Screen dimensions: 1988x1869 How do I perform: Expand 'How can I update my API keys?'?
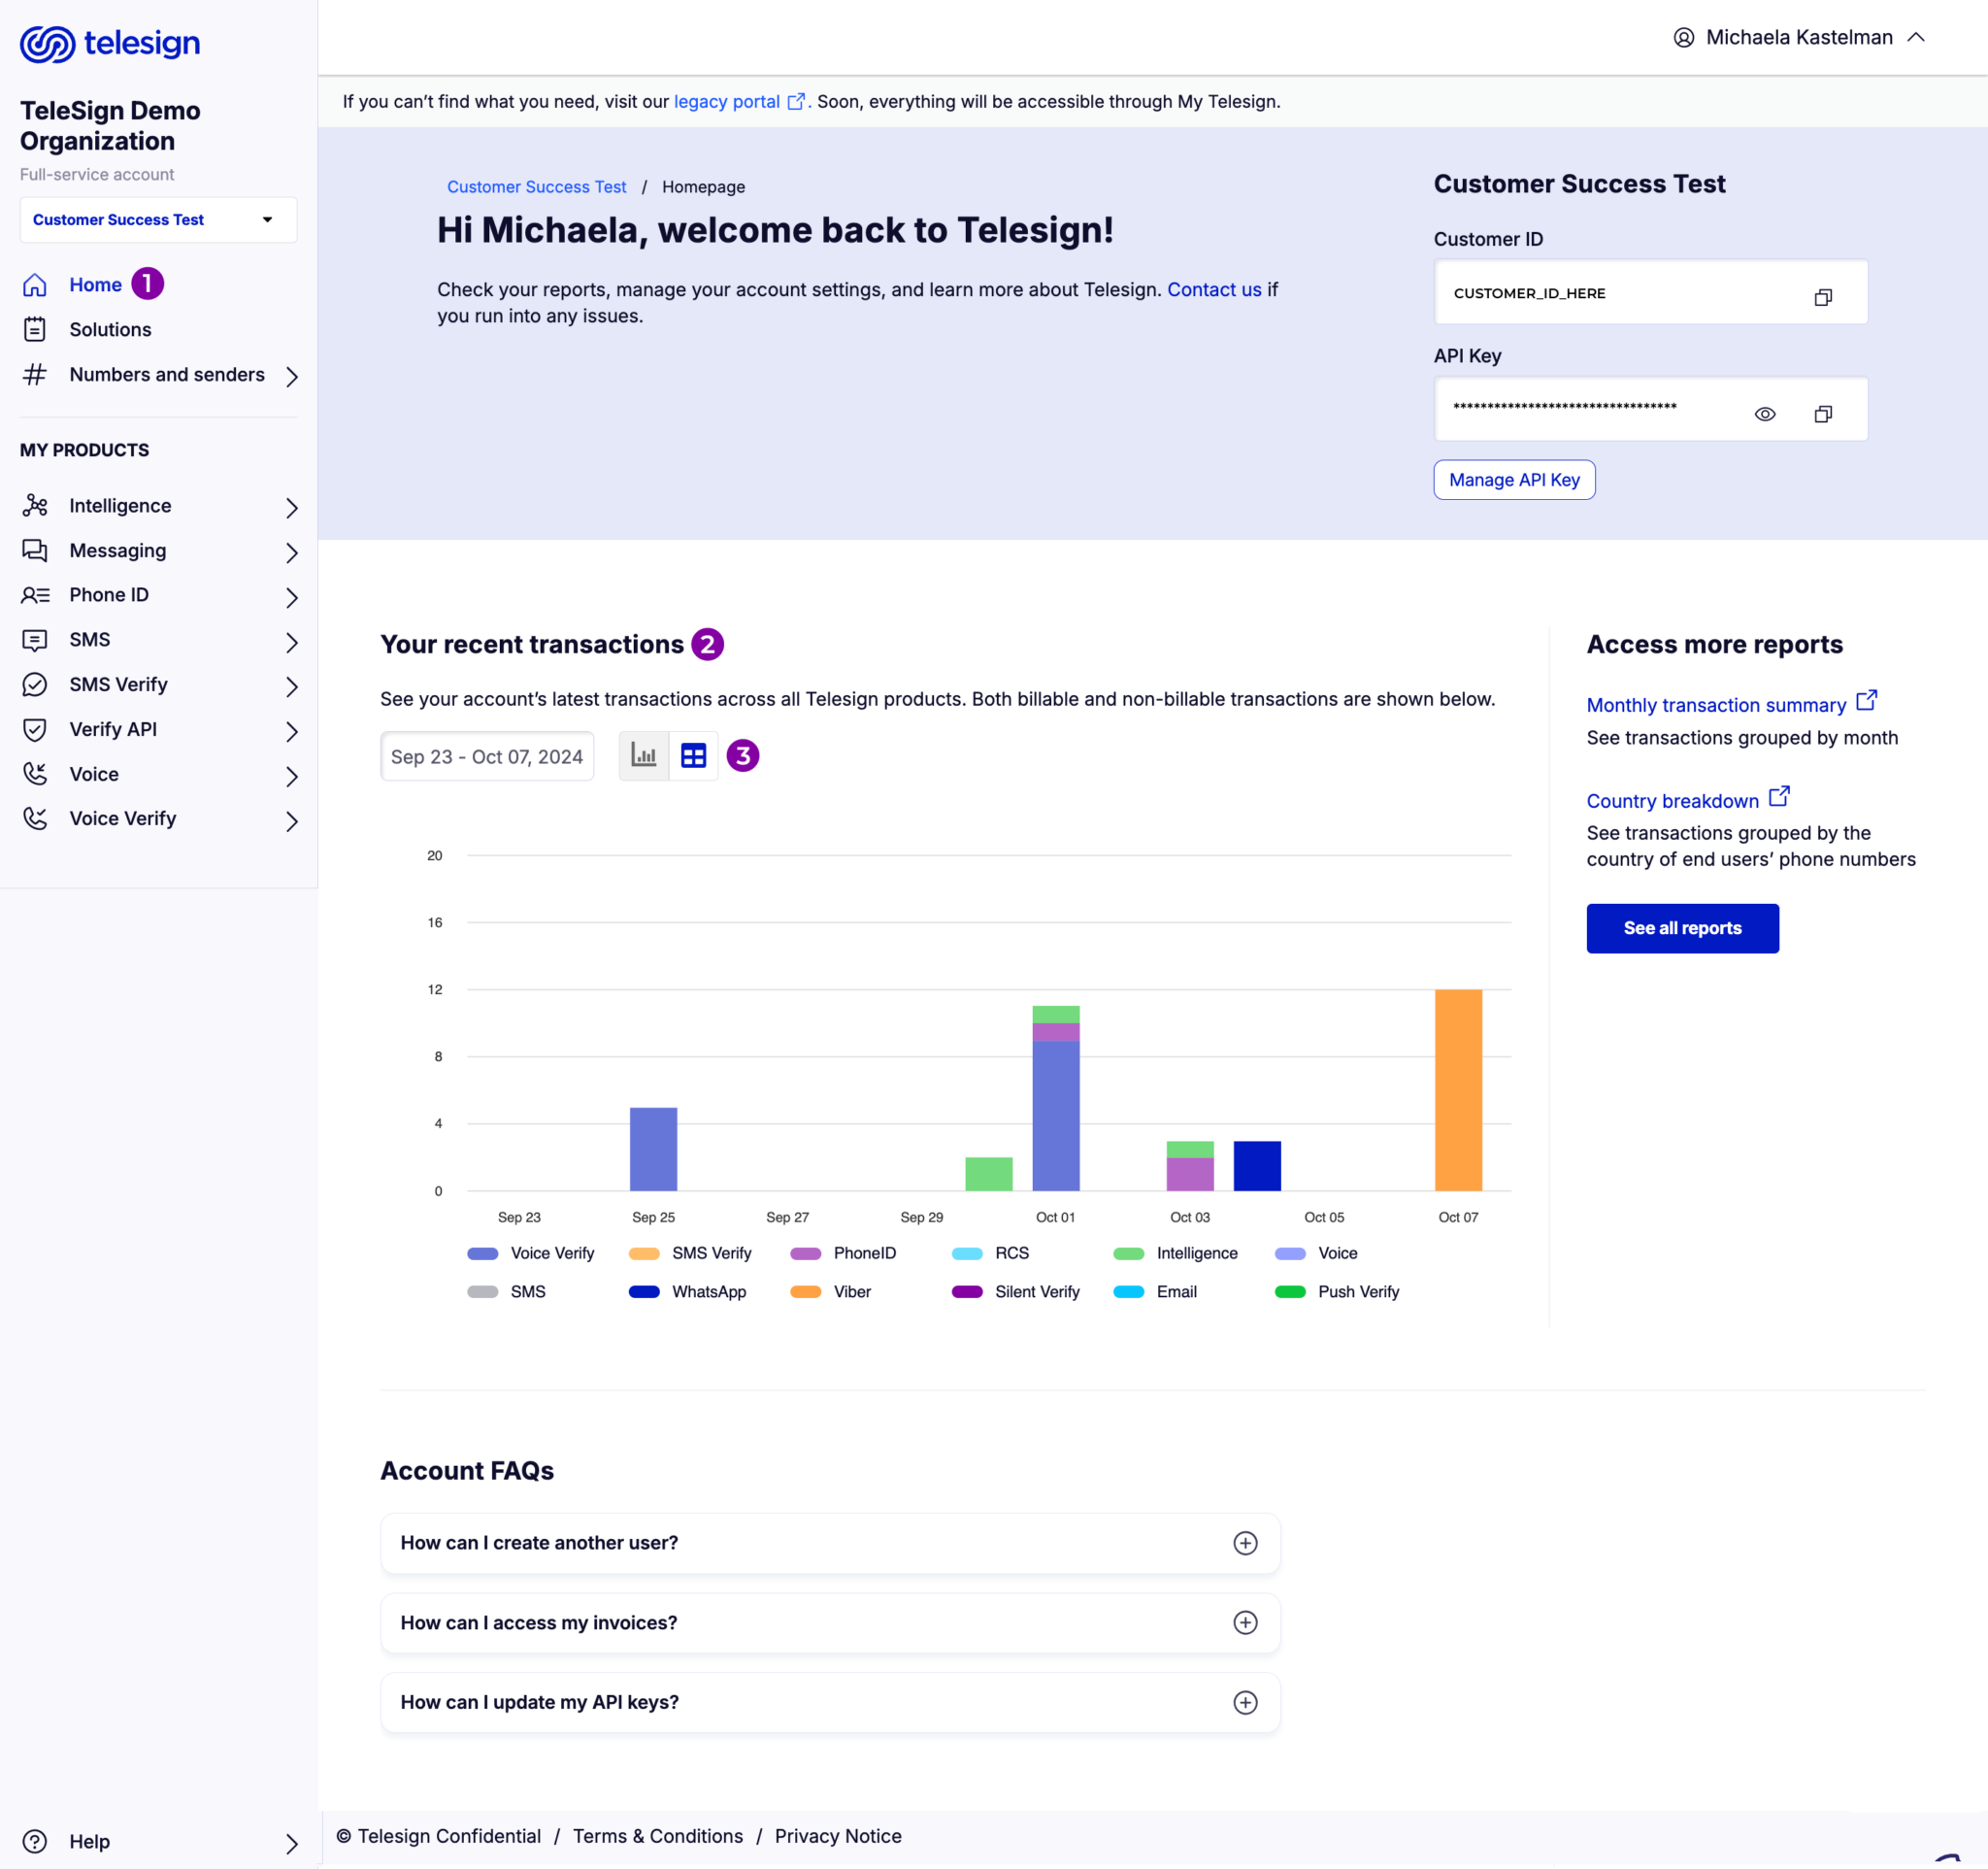pos(1244,1702)
